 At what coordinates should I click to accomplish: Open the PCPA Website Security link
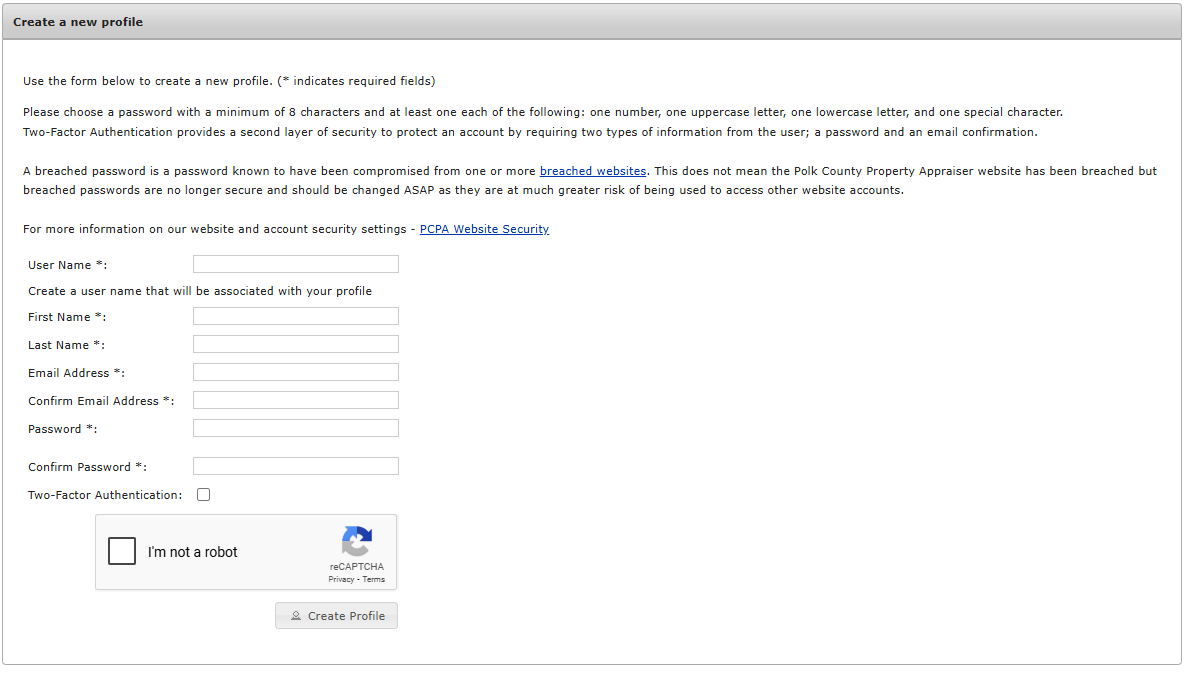pos(484,229)
